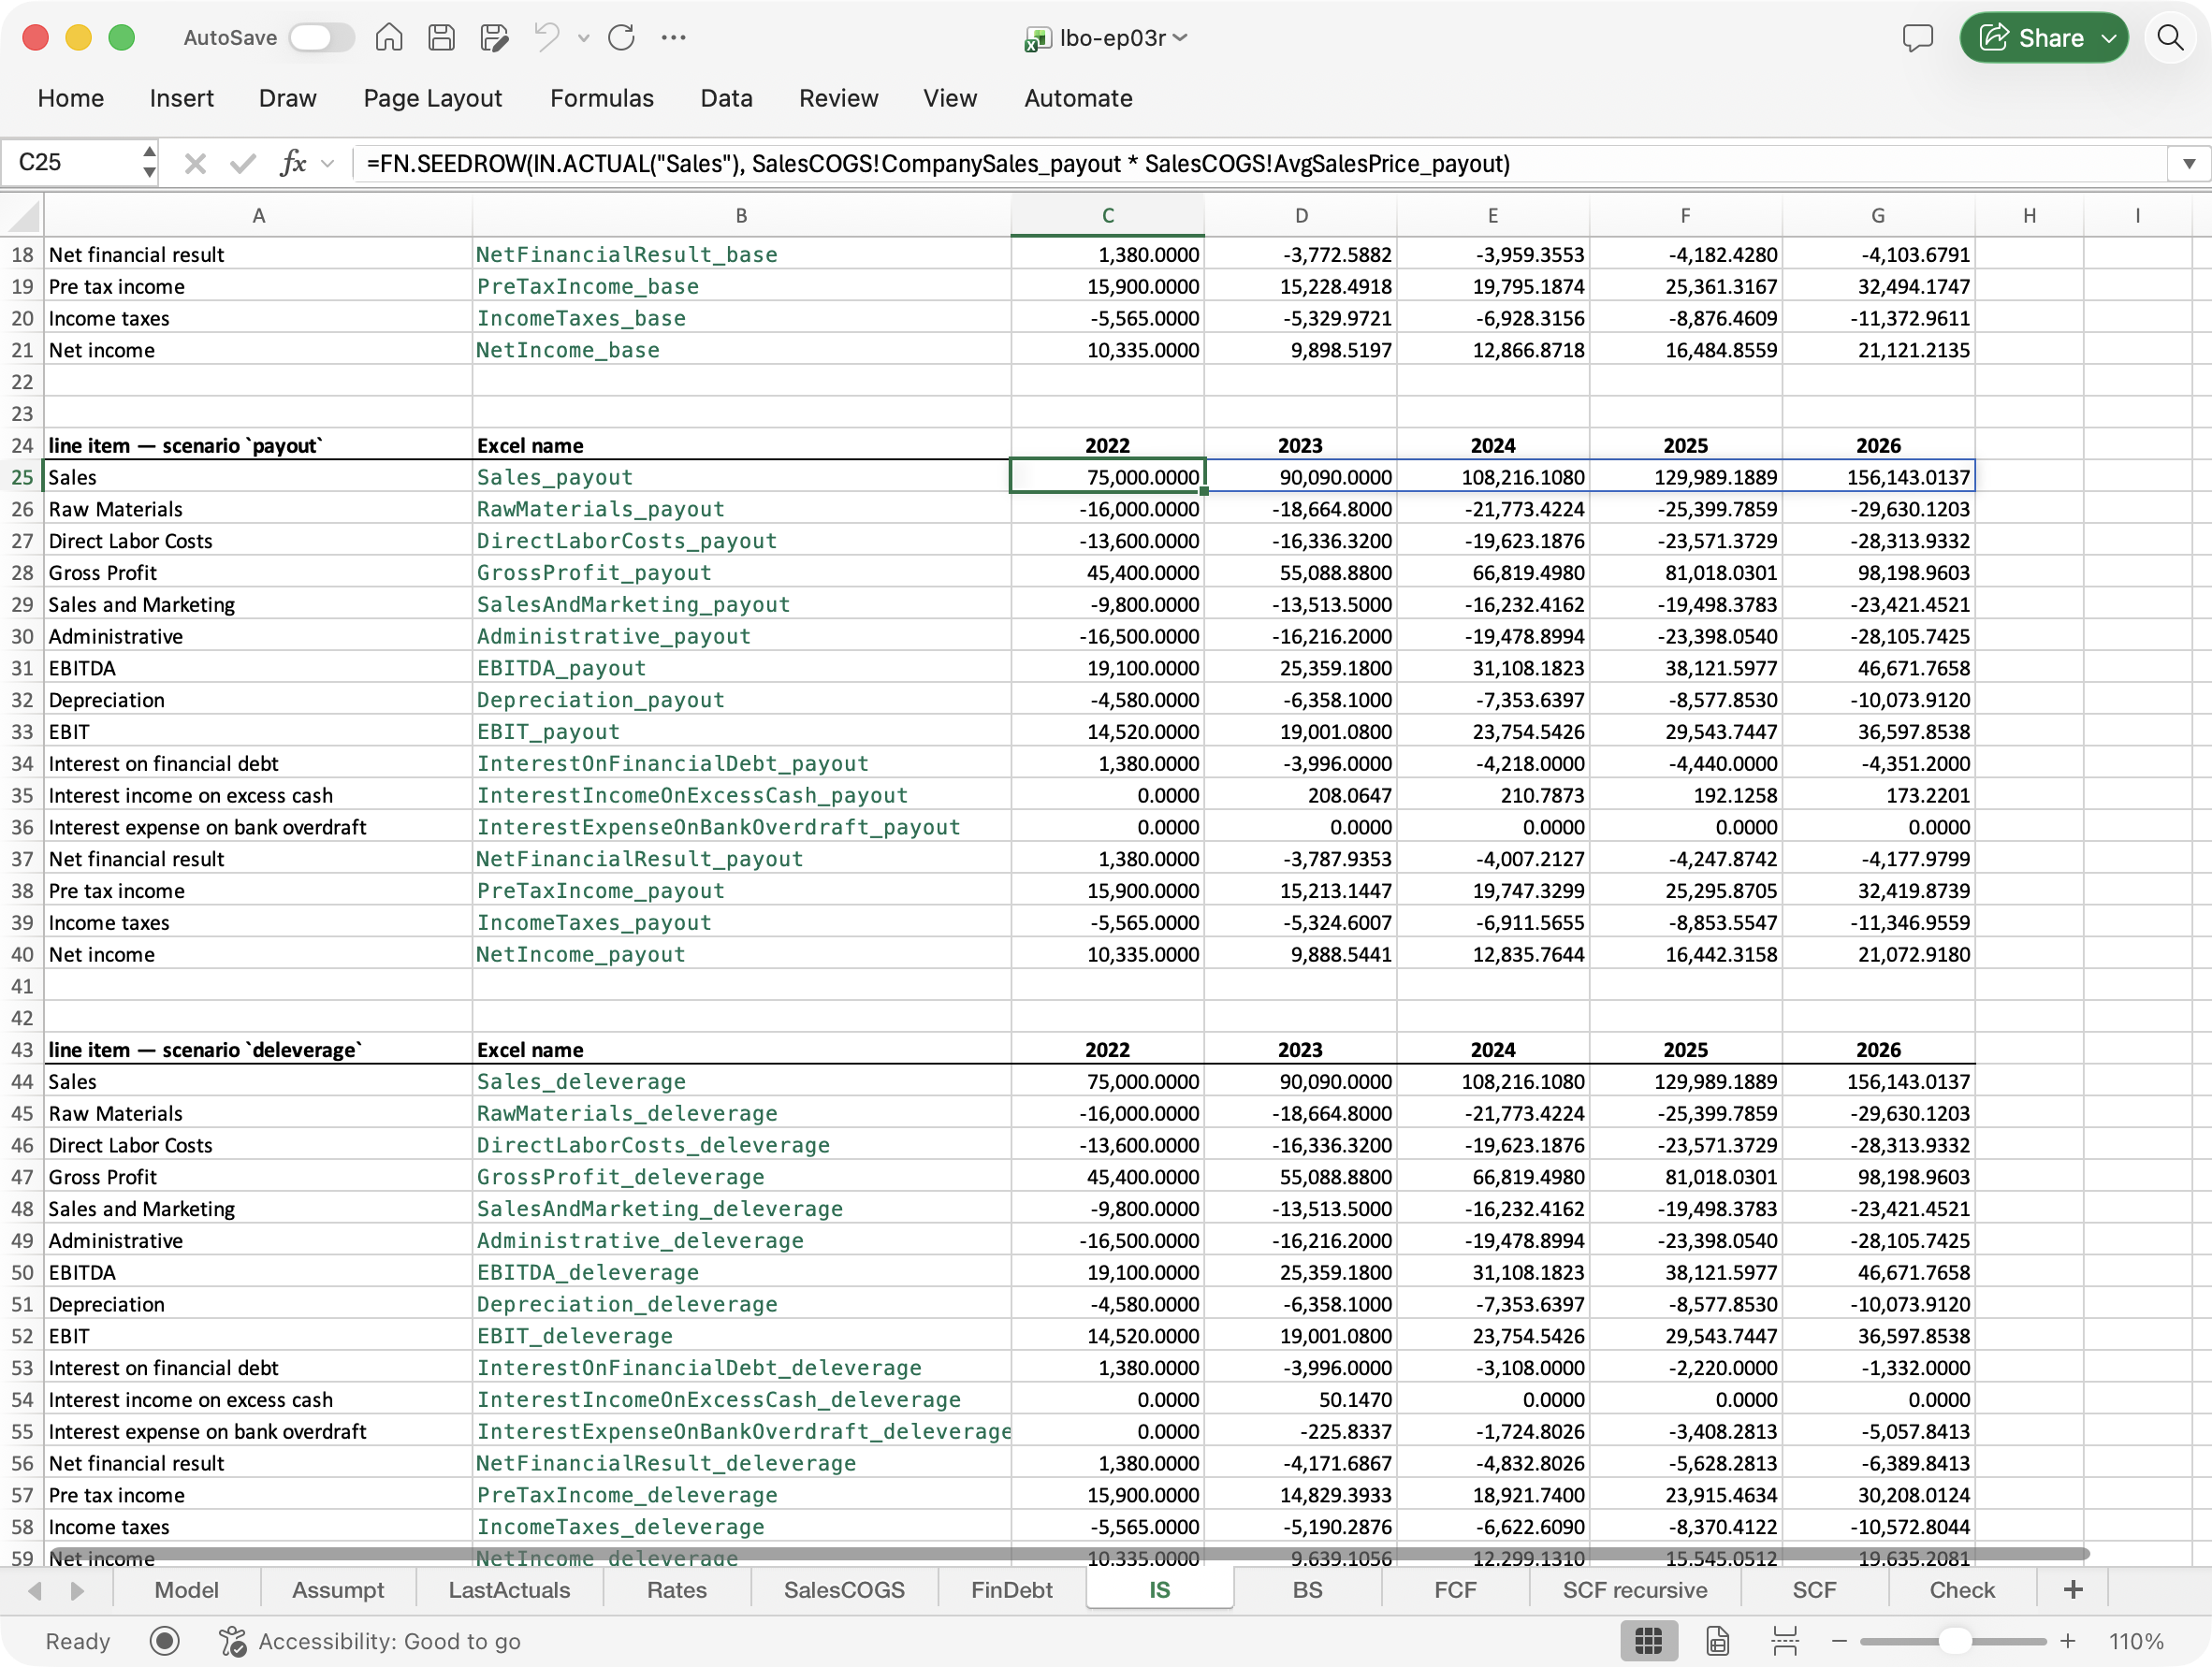Switch to the Rates sheet tab
The width and height of the screenshot is (2212, 1667).
677,1590
